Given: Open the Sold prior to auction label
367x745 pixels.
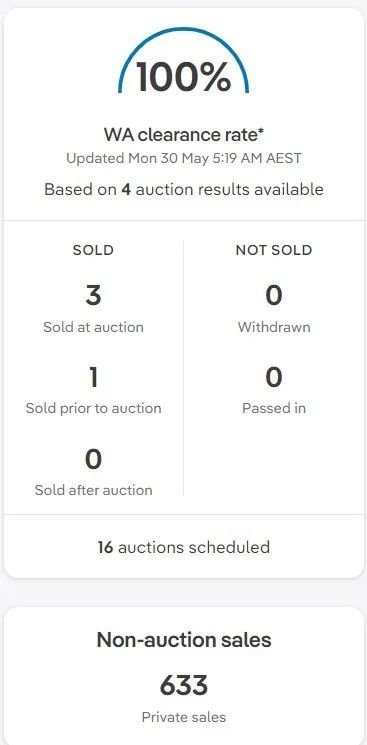Looking at the screenshot, I should tap(93, 409).
